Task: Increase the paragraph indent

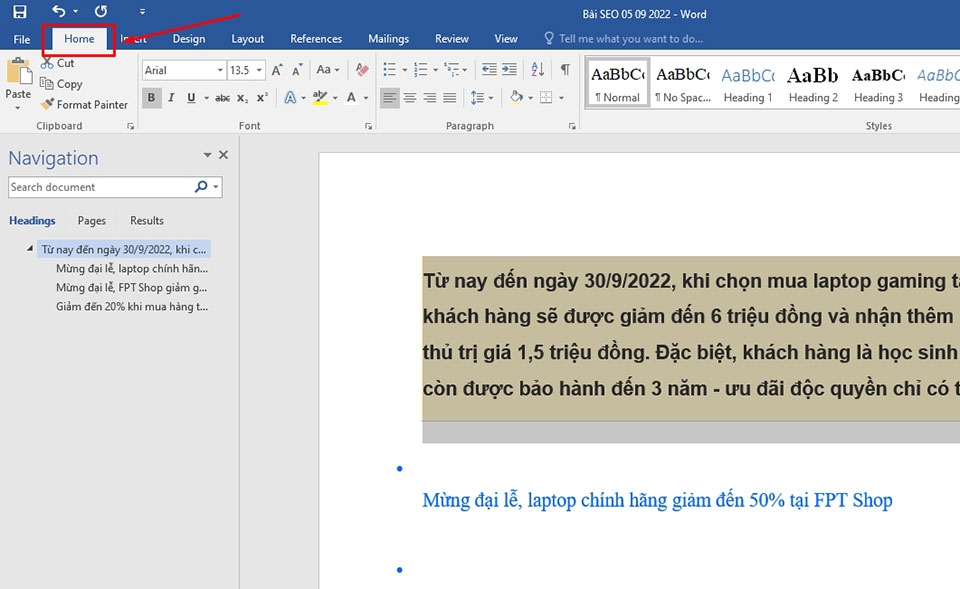Action: tap(509, 69)
